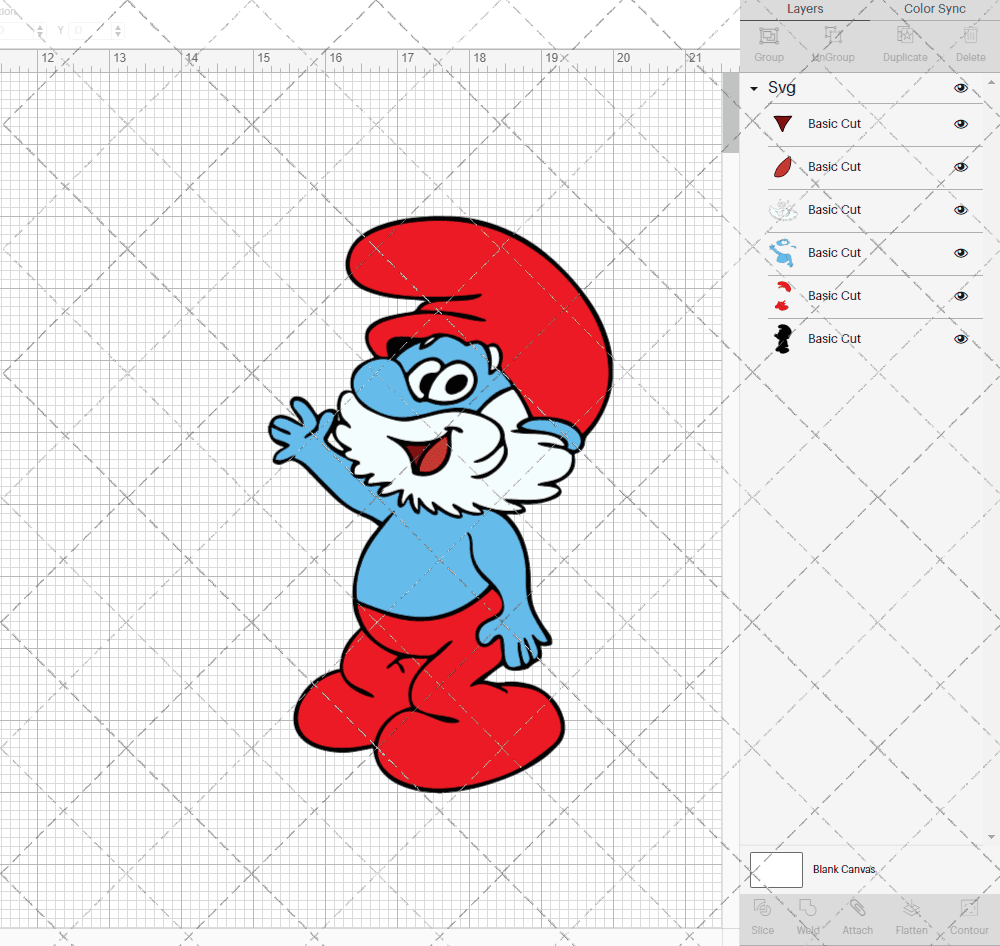Click the Attach paperclip icon
The image size is (1000, 946).
pos(857,908)
